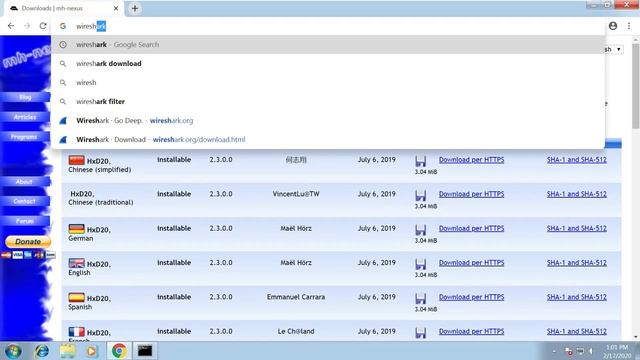Open the Windows Start menu orb
This screenshot has width=640, height=360.
[x=13, y=351]
